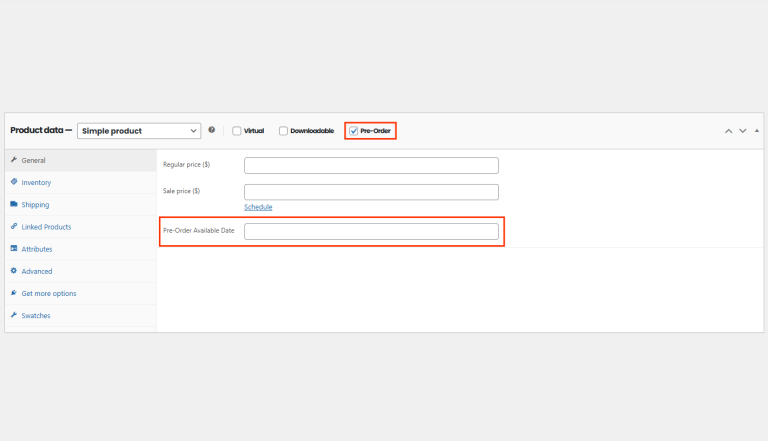Open the Attributes tab
Image resolution: width=768 pixels, height=441 pixels.
81,249
